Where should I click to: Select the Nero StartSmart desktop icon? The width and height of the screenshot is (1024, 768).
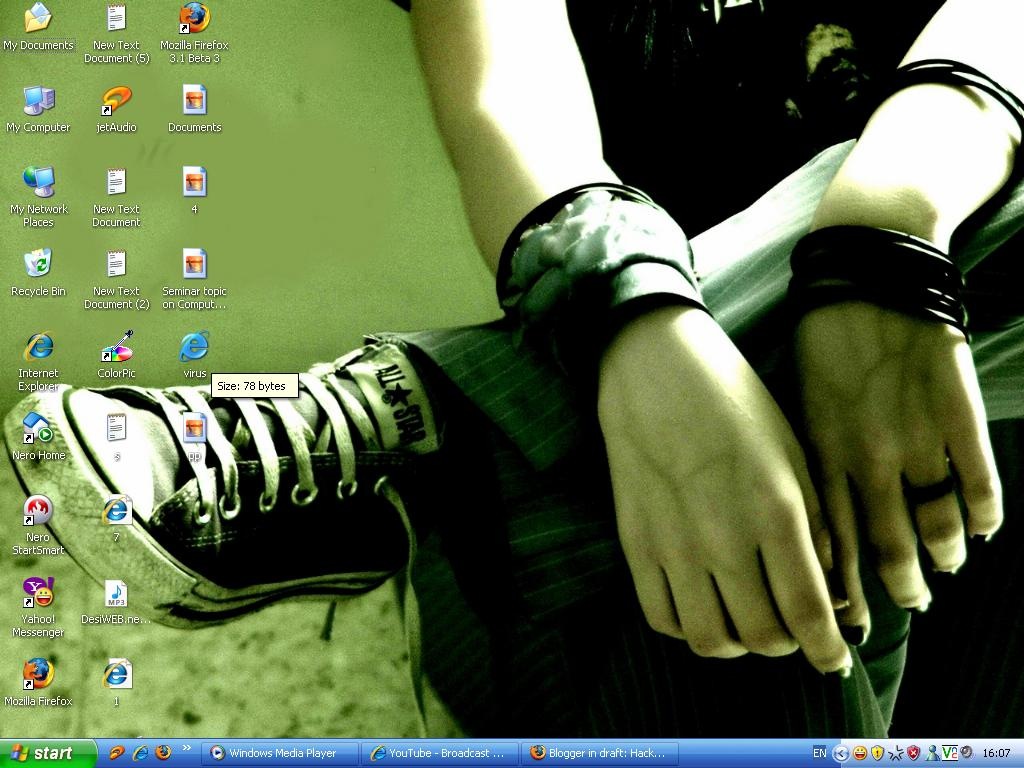click(38, 512)
